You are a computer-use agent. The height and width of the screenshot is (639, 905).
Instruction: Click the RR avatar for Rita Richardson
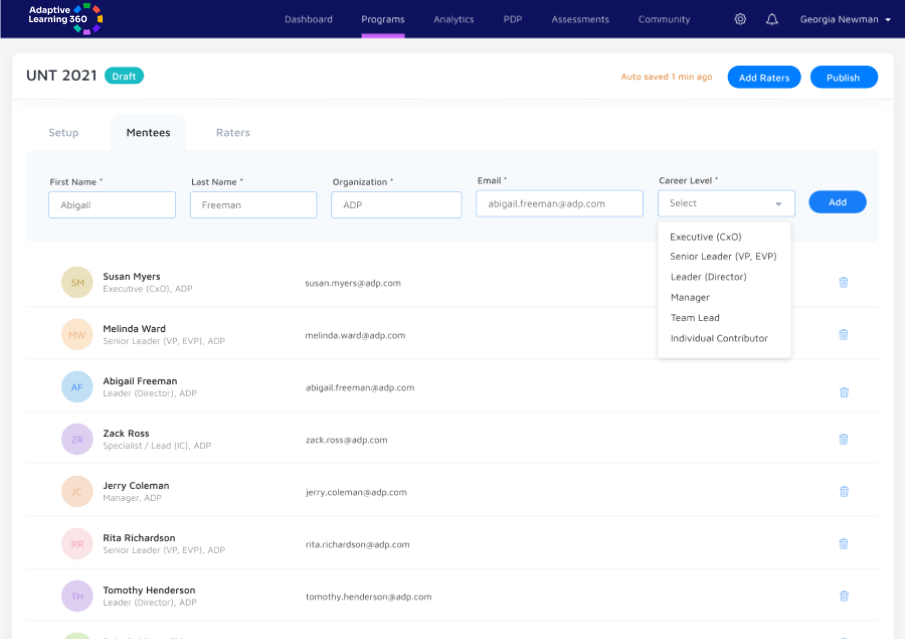pyautogui.click(x=77, y=544)
